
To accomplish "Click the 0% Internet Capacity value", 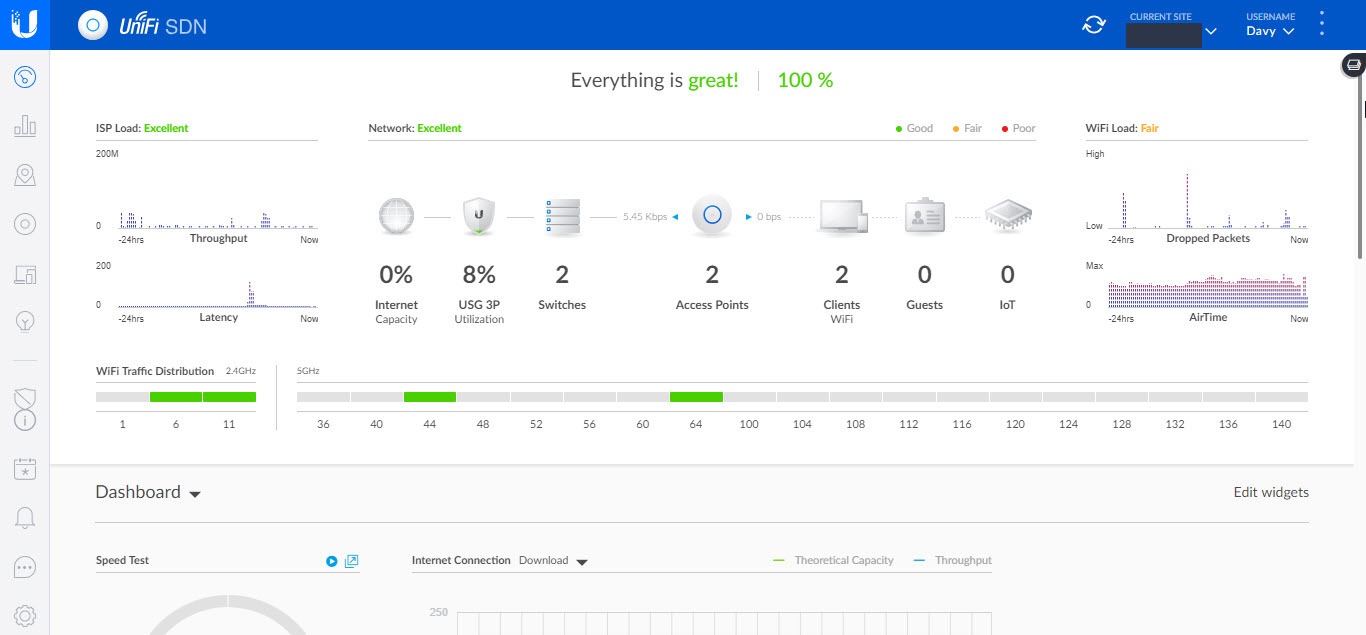I will 396,275.
